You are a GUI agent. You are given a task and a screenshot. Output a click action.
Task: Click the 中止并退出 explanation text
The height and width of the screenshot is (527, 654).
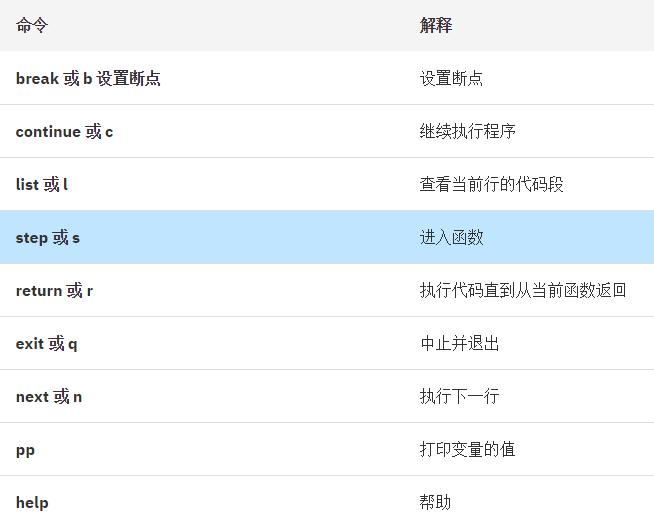[x=459, y=344]
